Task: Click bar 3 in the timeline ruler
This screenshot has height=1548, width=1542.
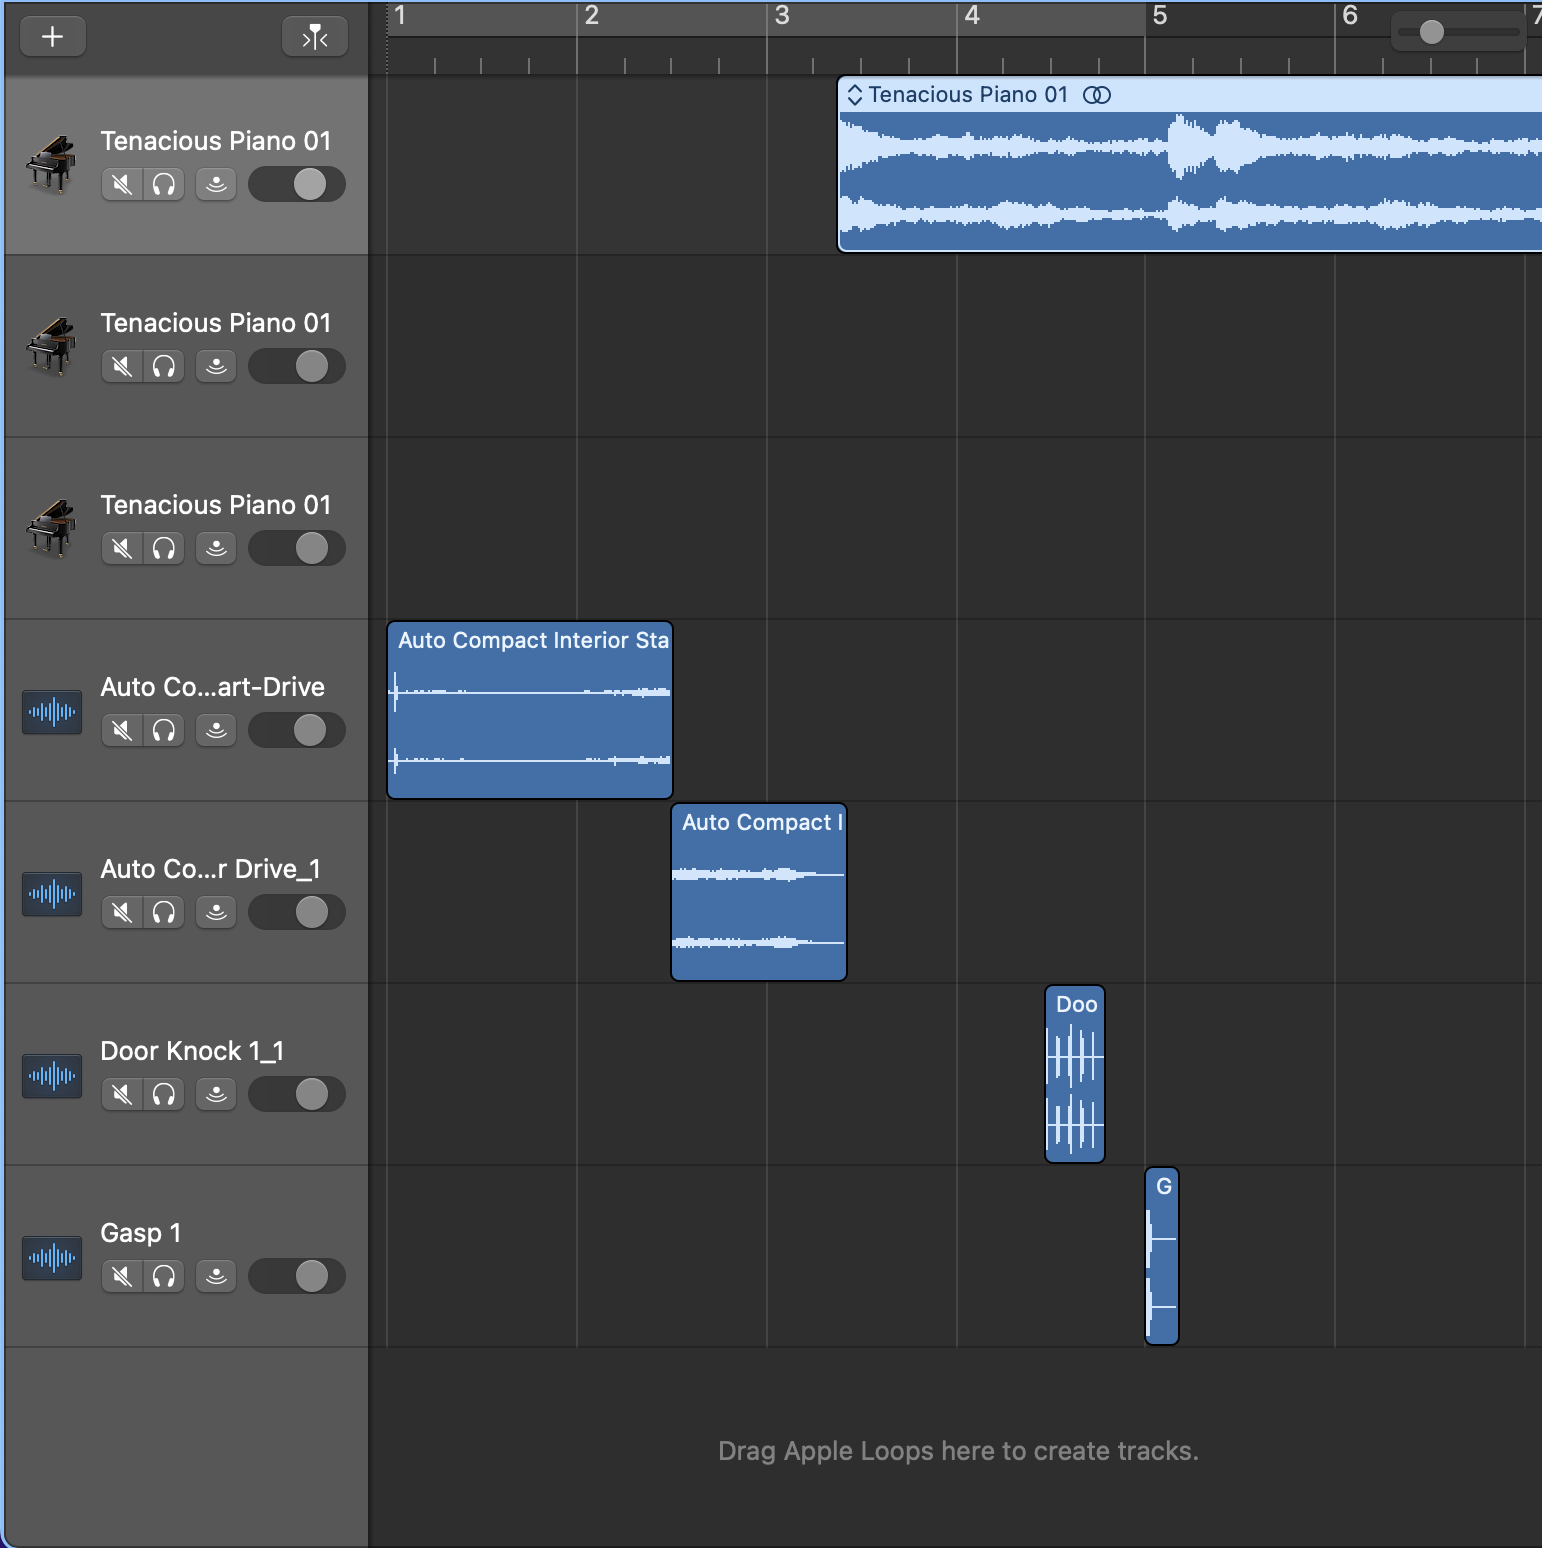Action: tap(782, 16)
